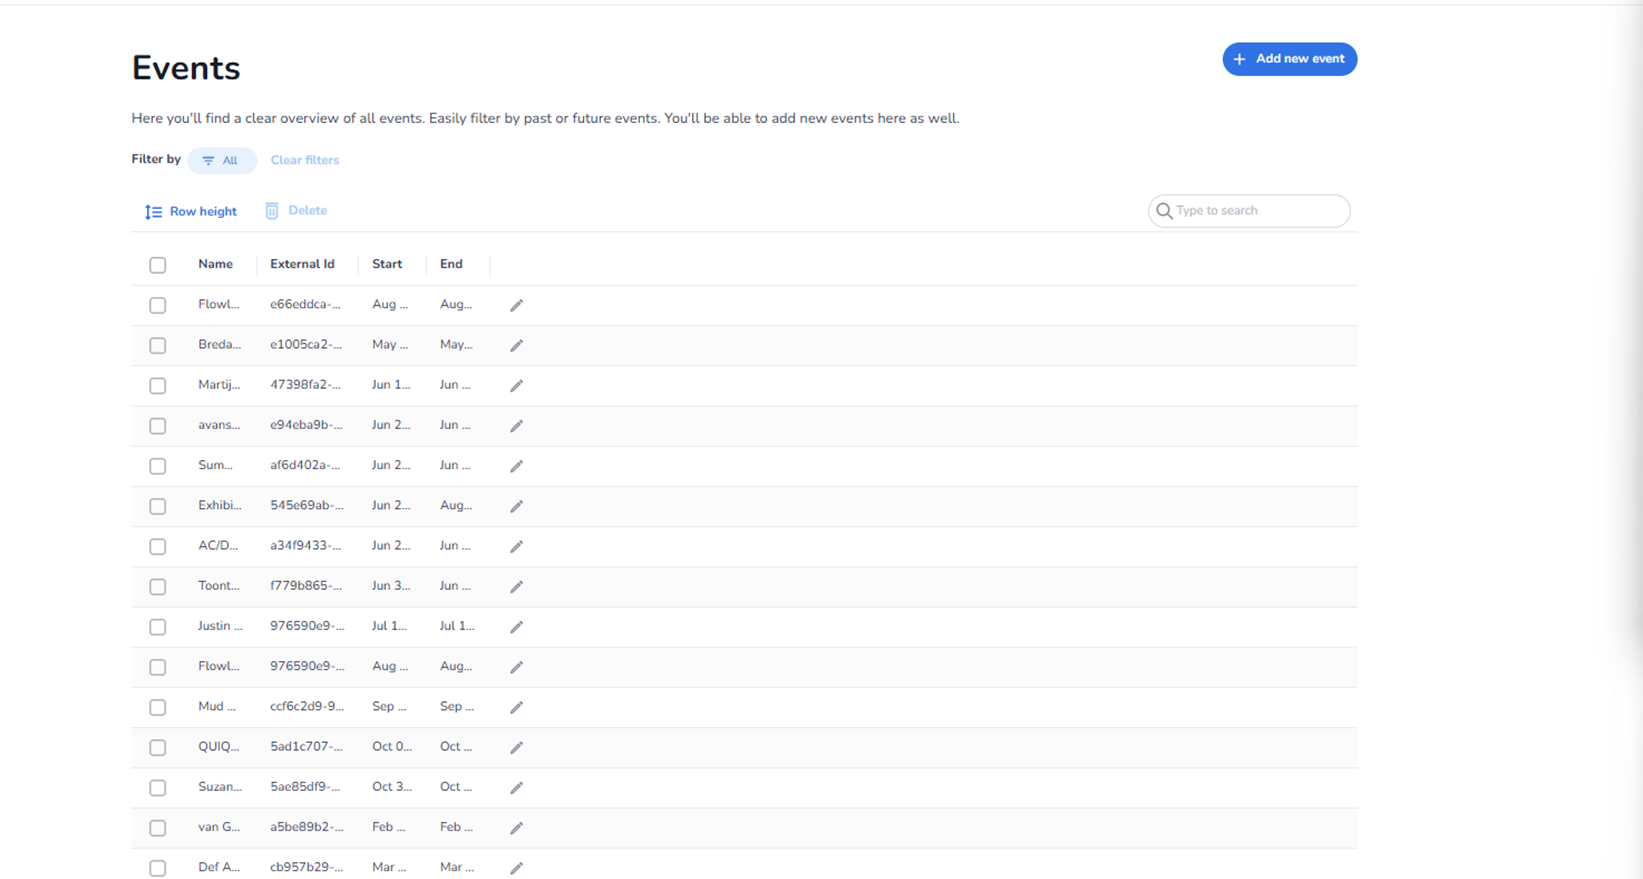Sort by the External Id column header
The image size is (1643, 879).
pos(302,264)
